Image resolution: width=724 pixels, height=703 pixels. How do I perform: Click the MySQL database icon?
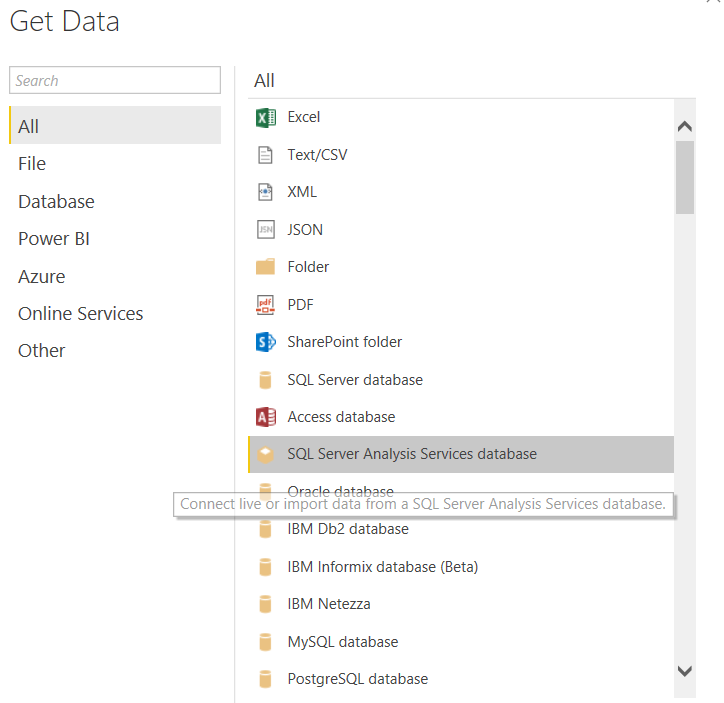pos(265,642)
